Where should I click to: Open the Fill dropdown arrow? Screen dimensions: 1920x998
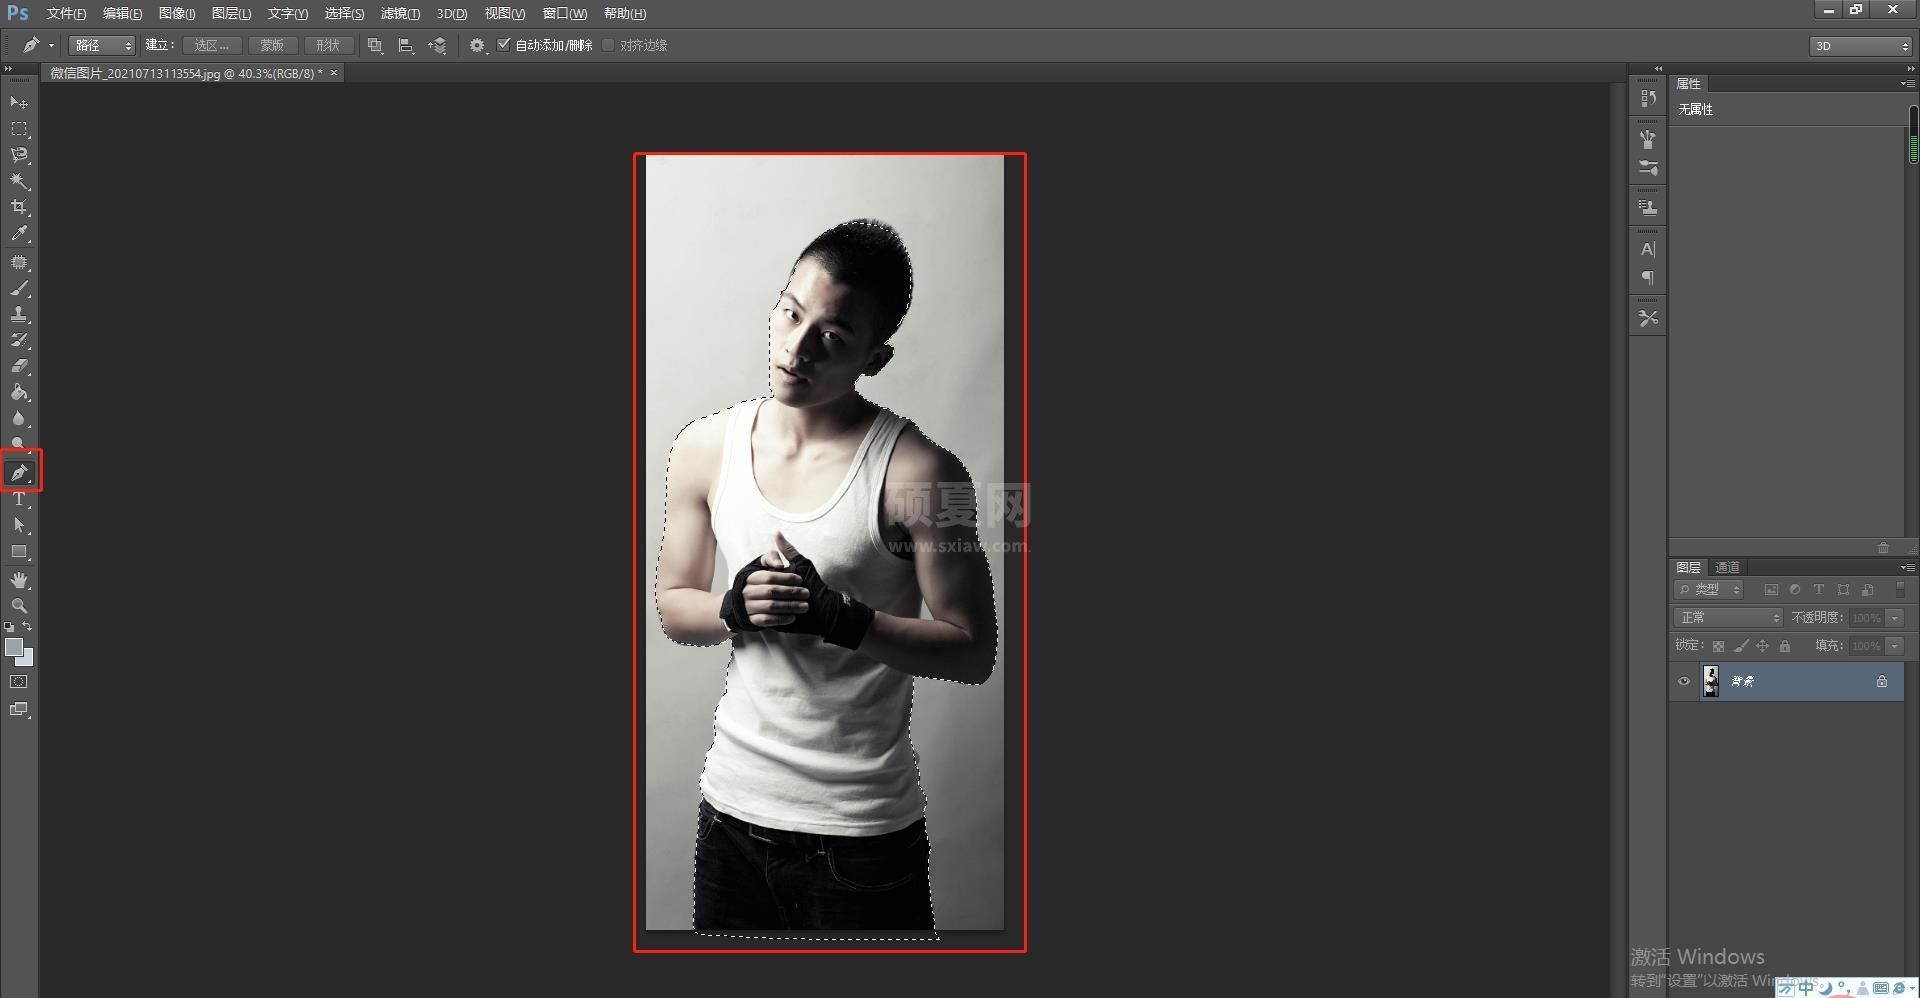coord(1895,646)
